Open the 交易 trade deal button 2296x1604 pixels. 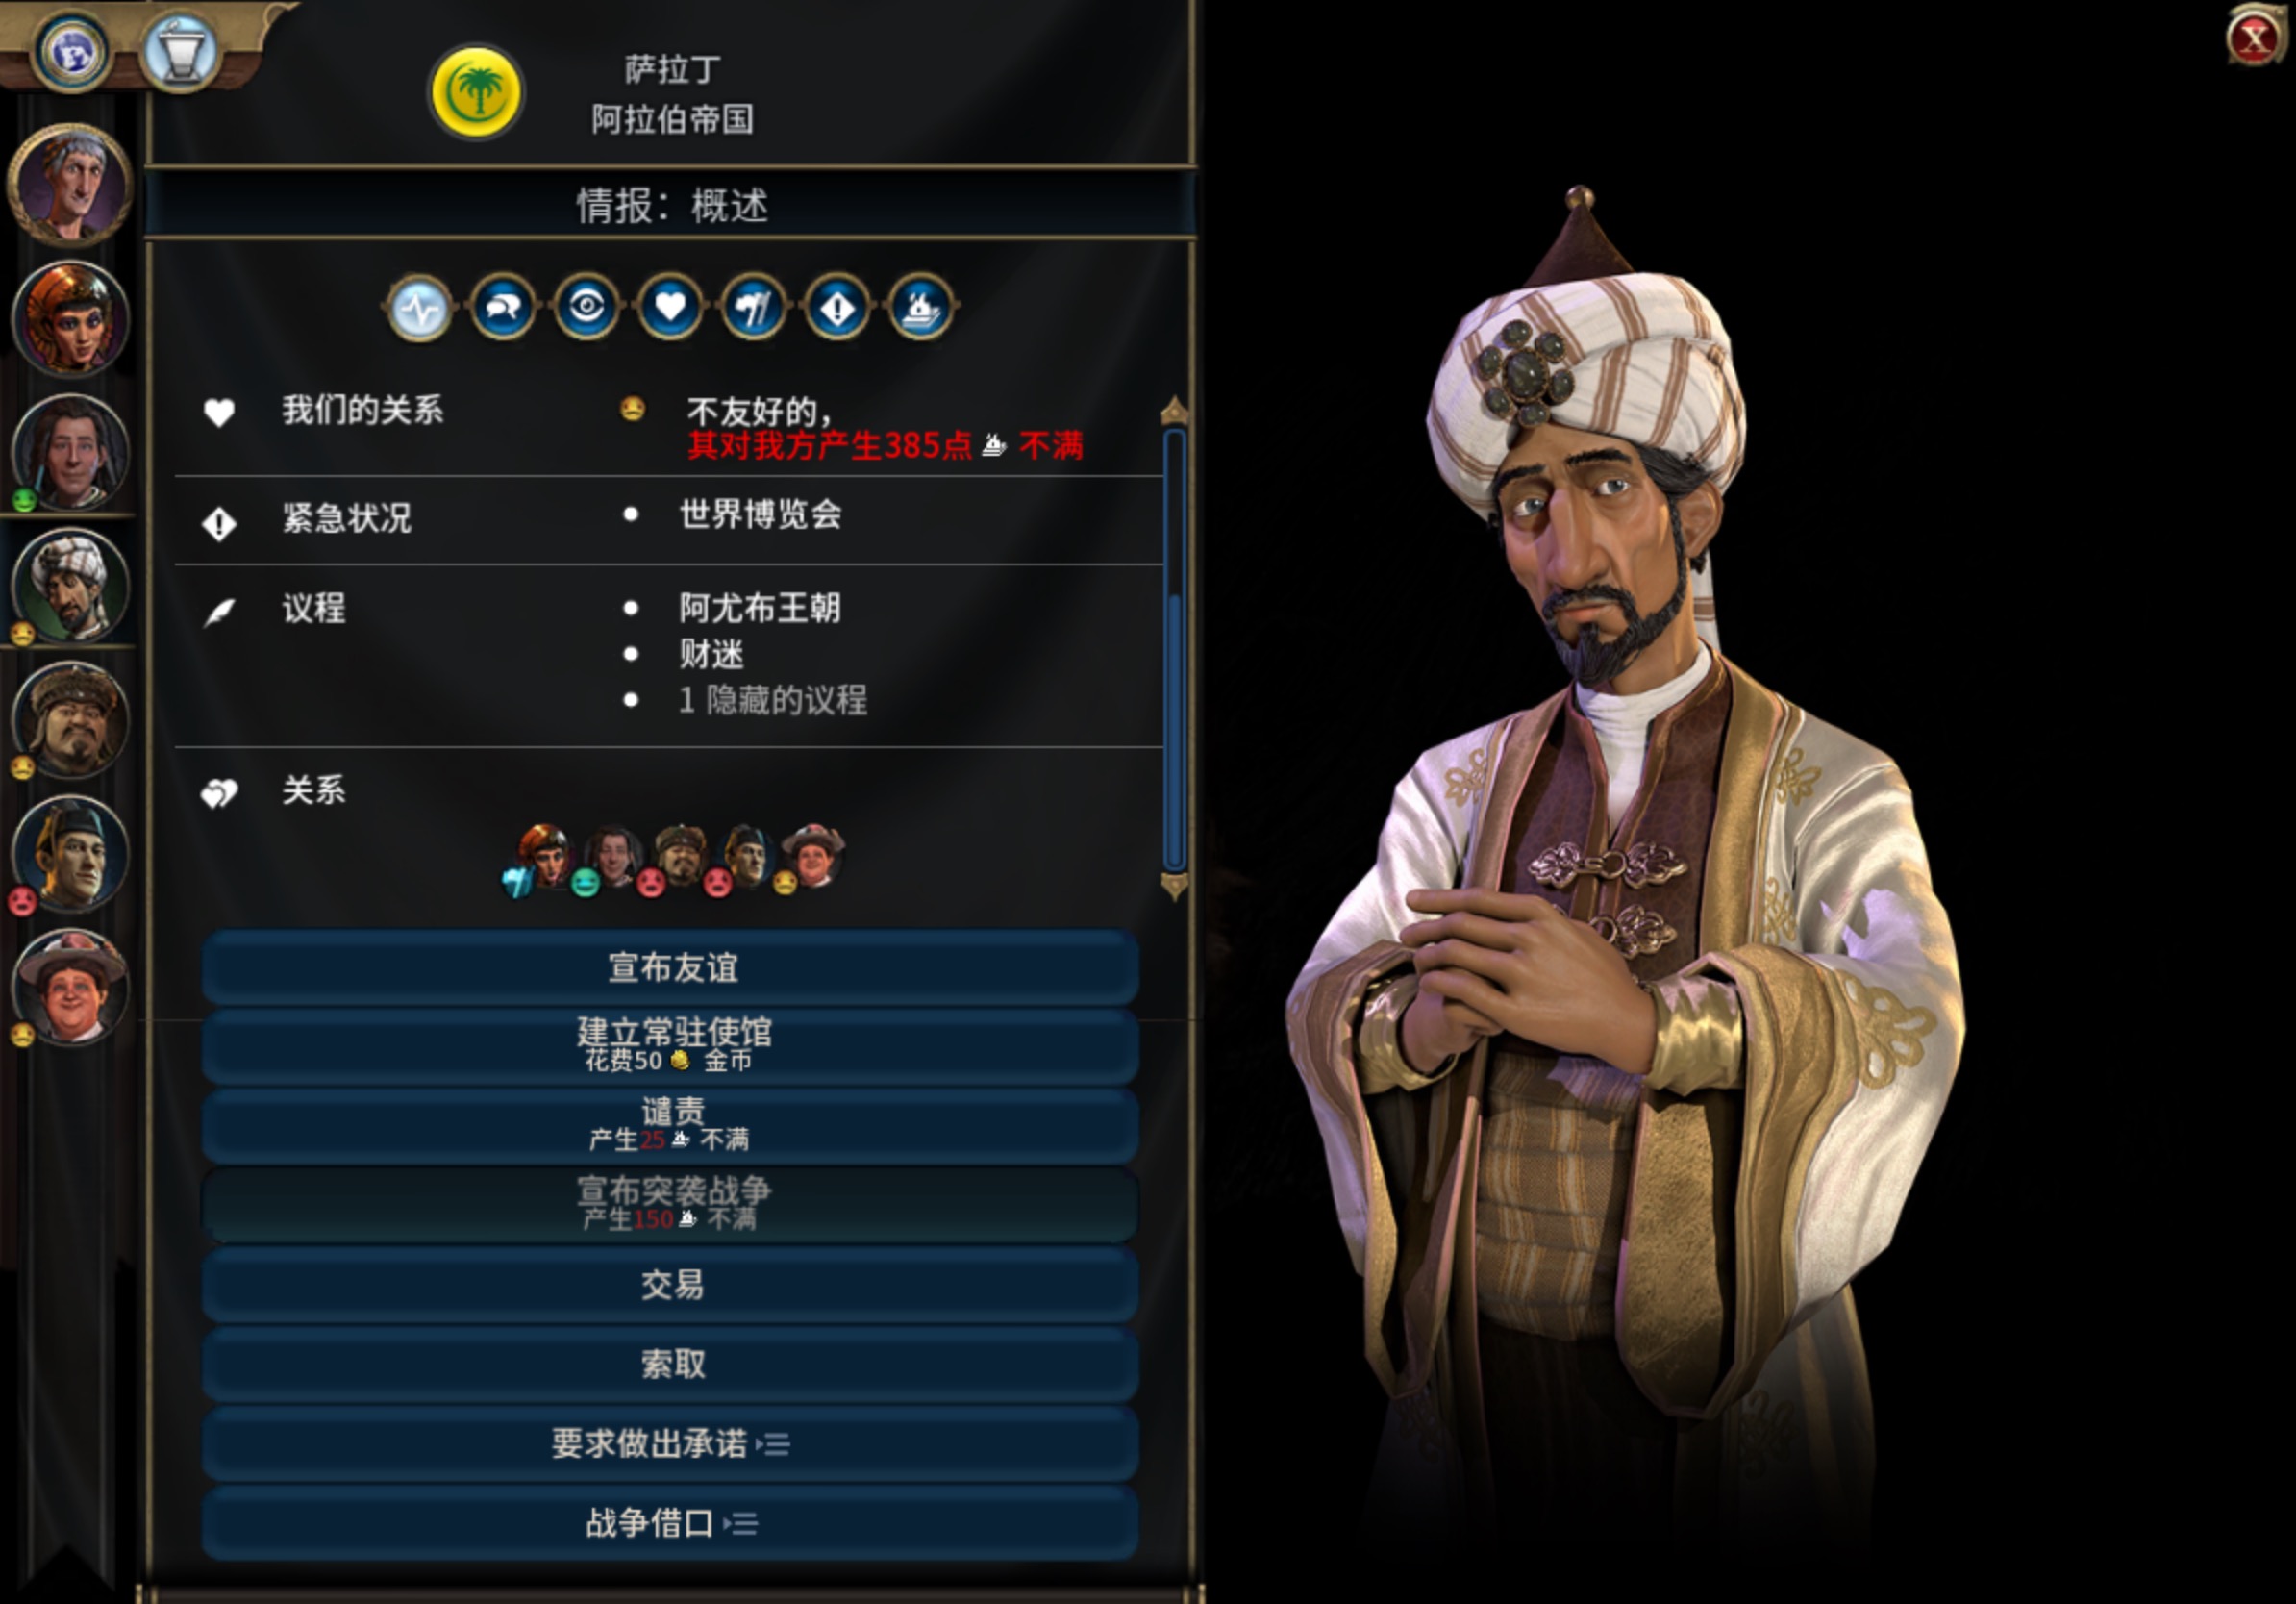point(671,1284)
